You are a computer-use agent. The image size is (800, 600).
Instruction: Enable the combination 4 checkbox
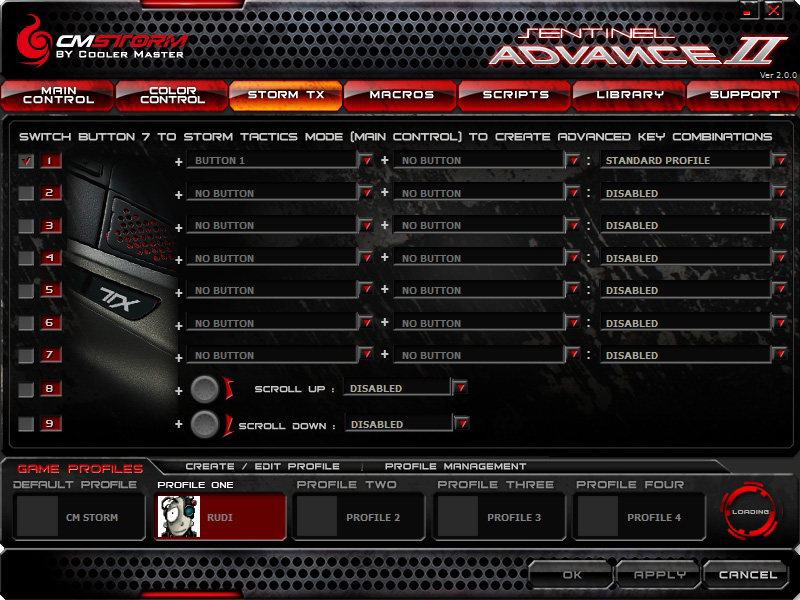[x=26, y=258]
